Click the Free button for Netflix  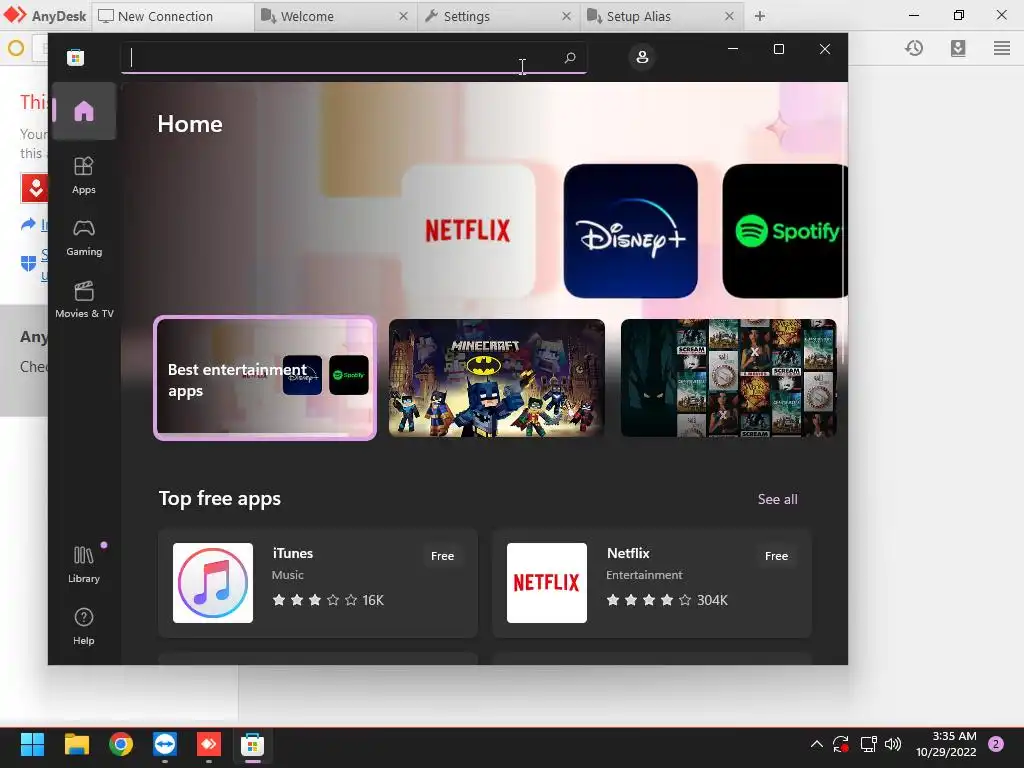[776, 556]
